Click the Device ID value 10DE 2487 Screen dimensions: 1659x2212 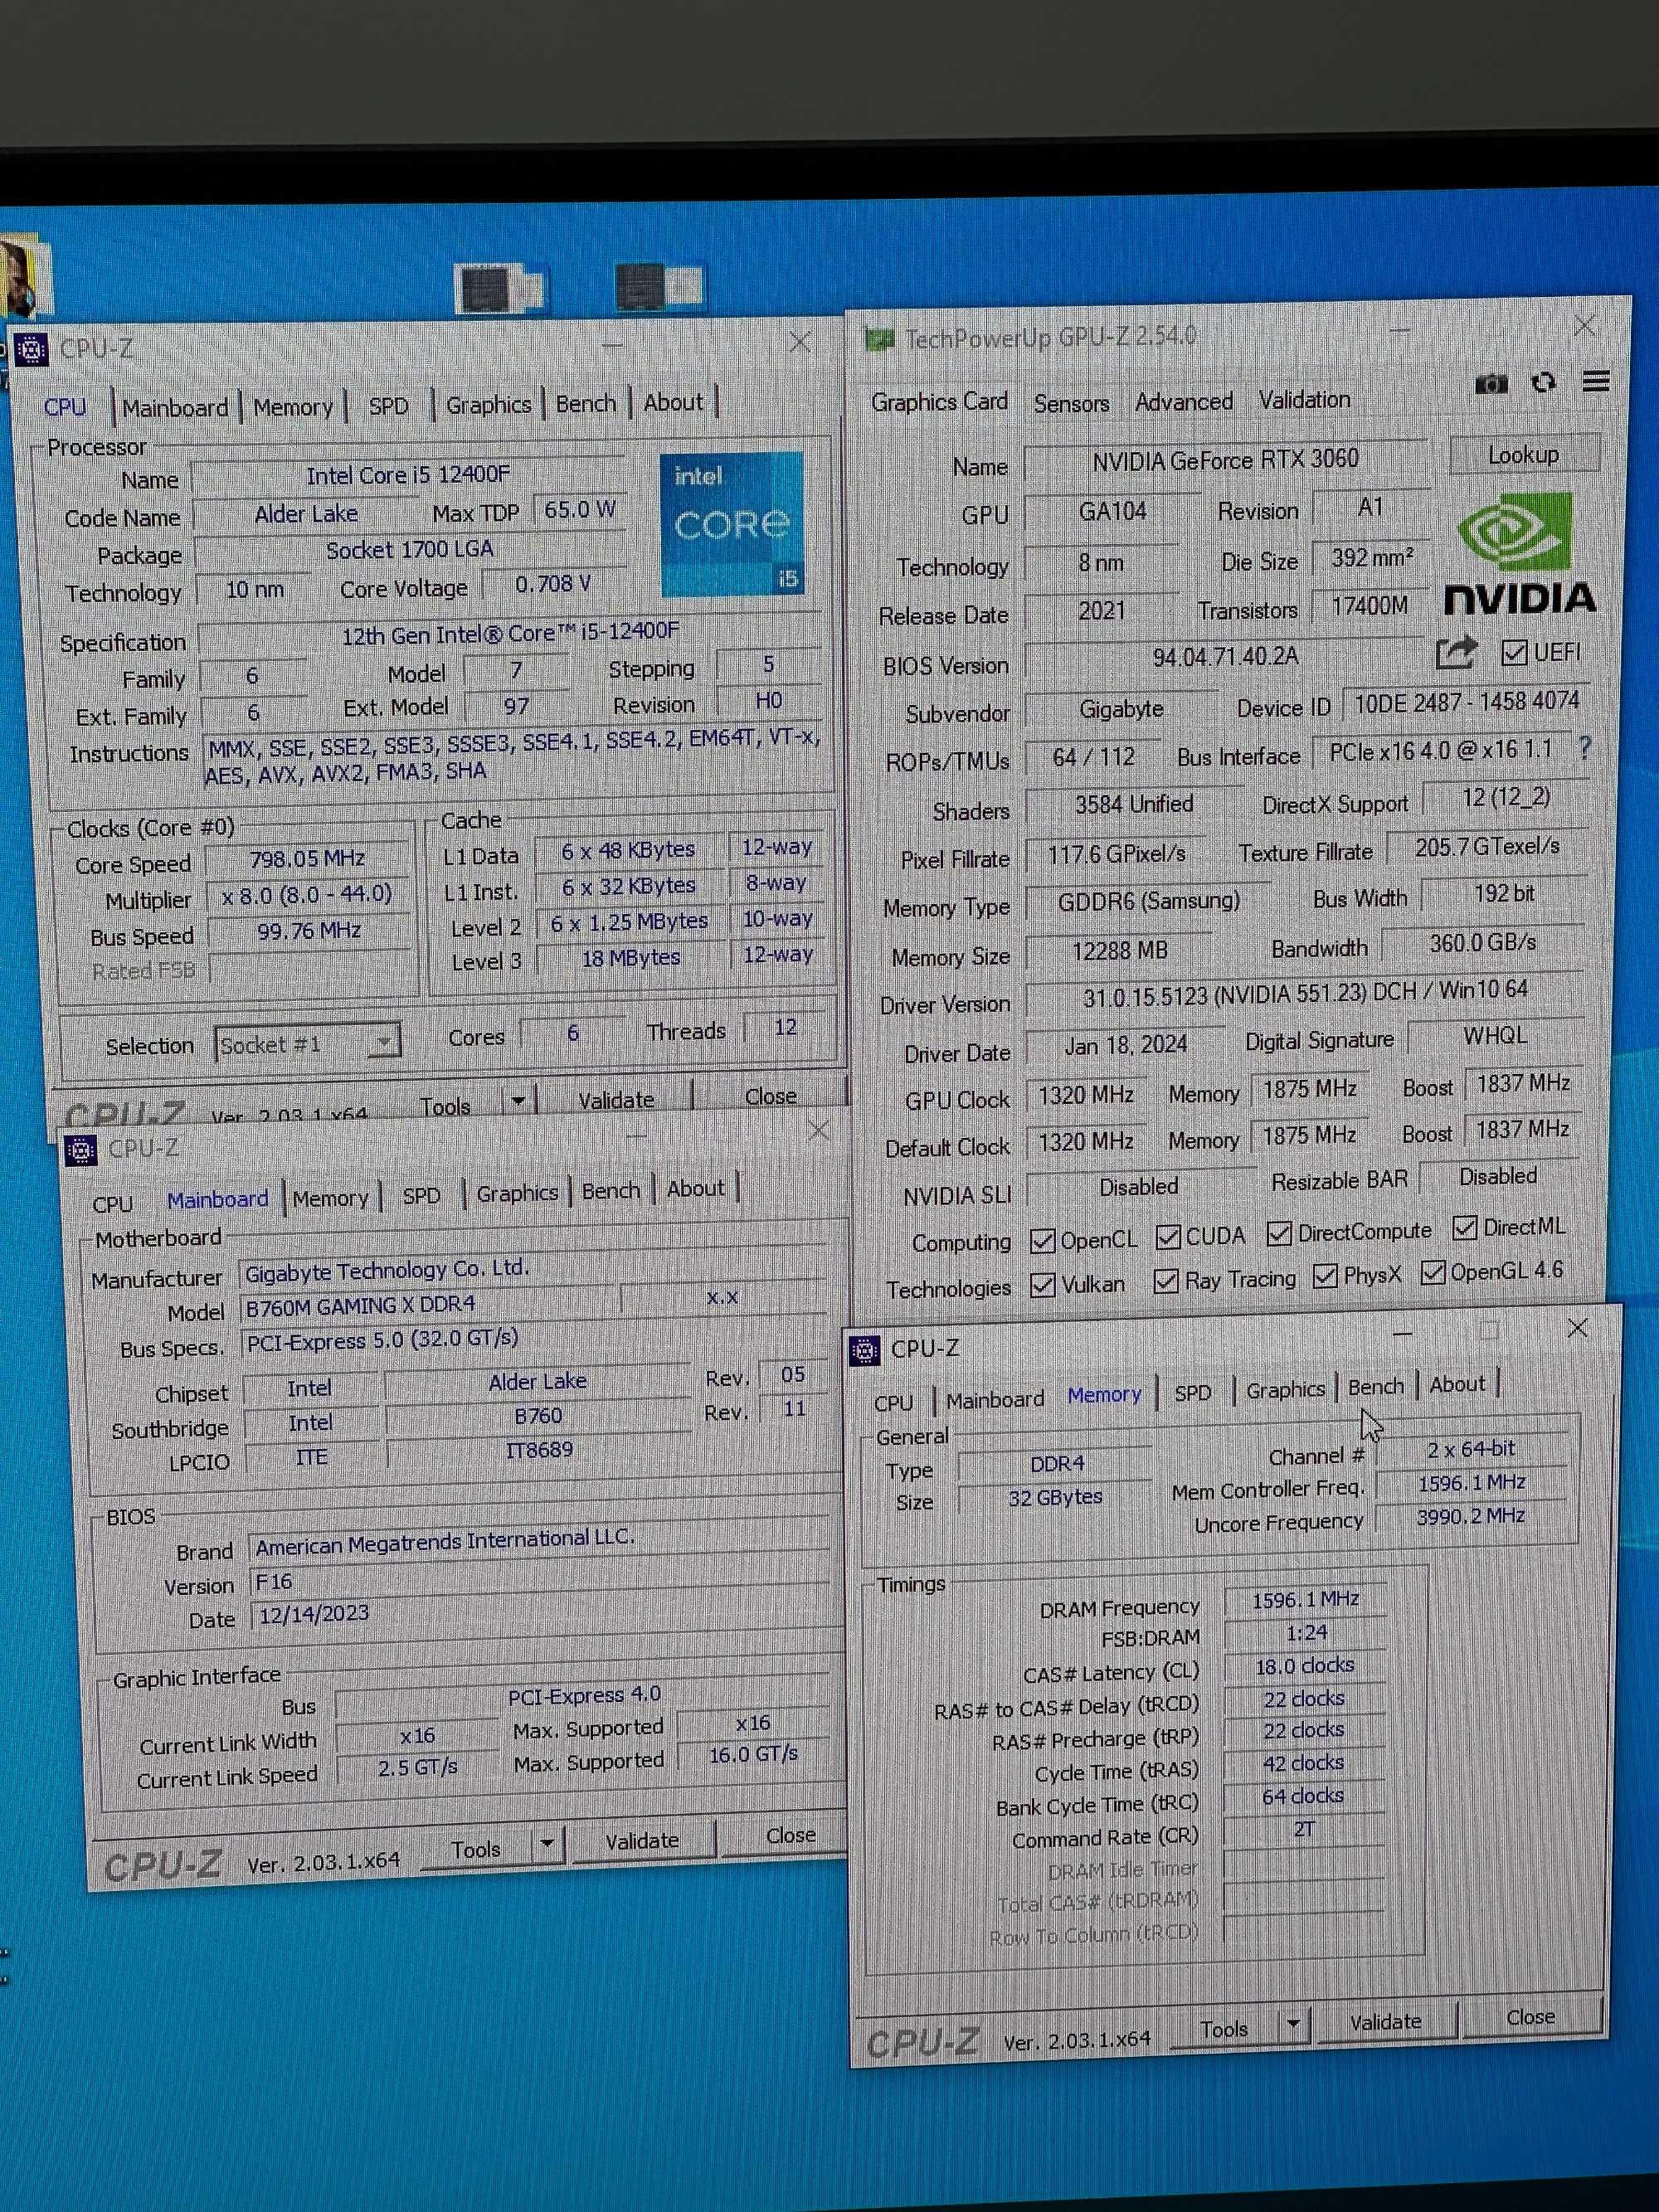1467,702
